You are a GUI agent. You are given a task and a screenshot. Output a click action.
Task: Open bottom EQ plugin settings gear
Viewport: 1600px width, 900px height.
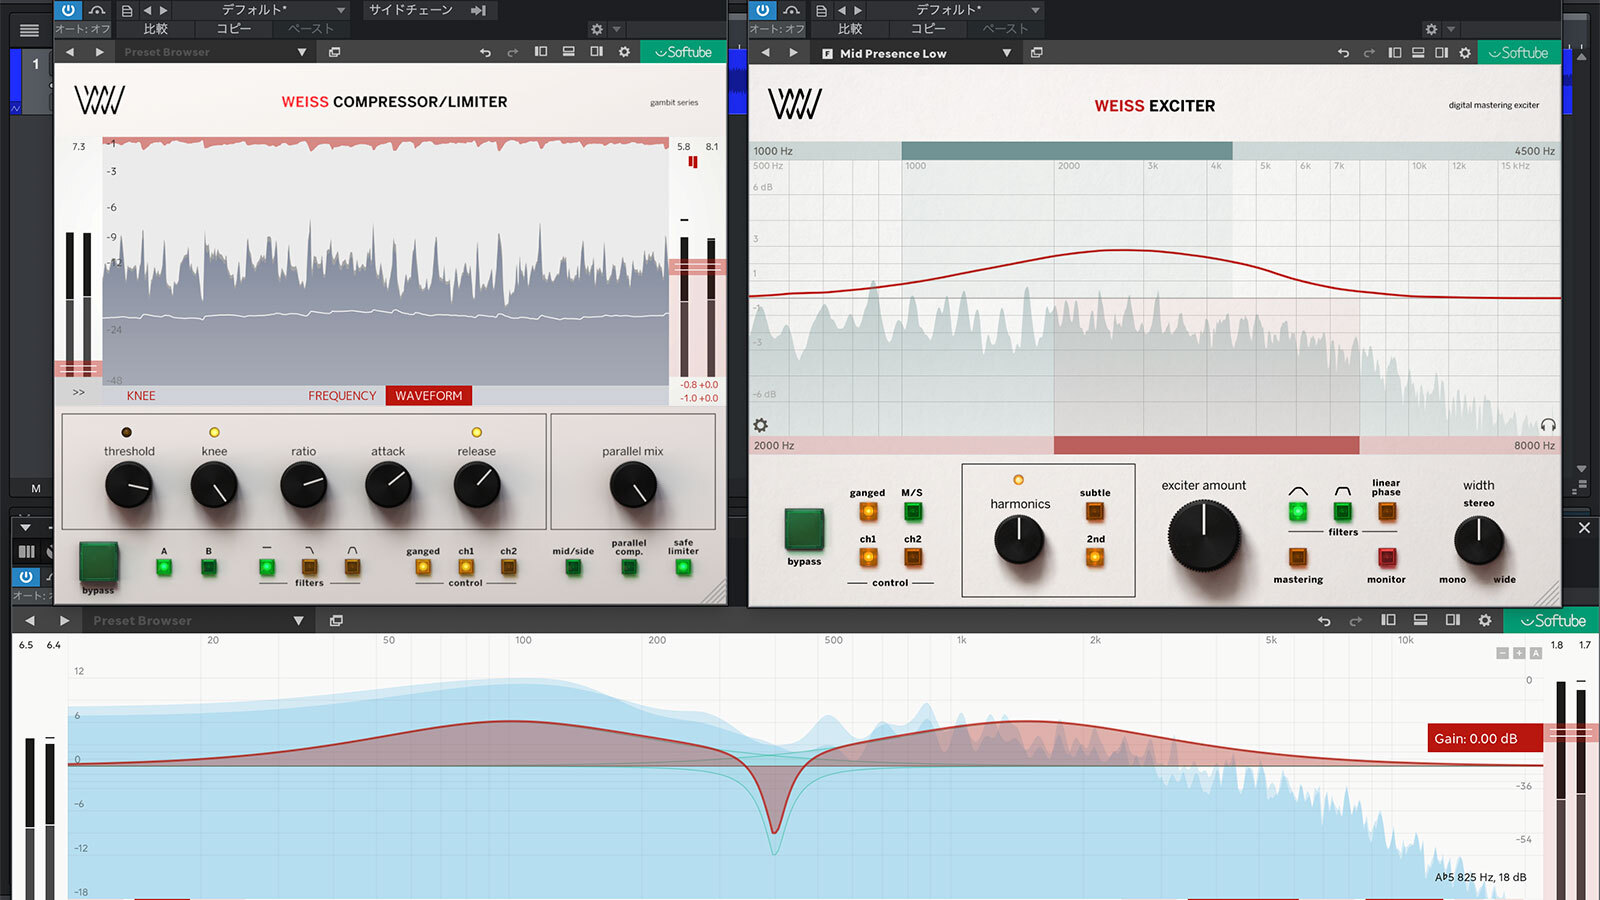pyautogui.click(x=1485, y=621)
